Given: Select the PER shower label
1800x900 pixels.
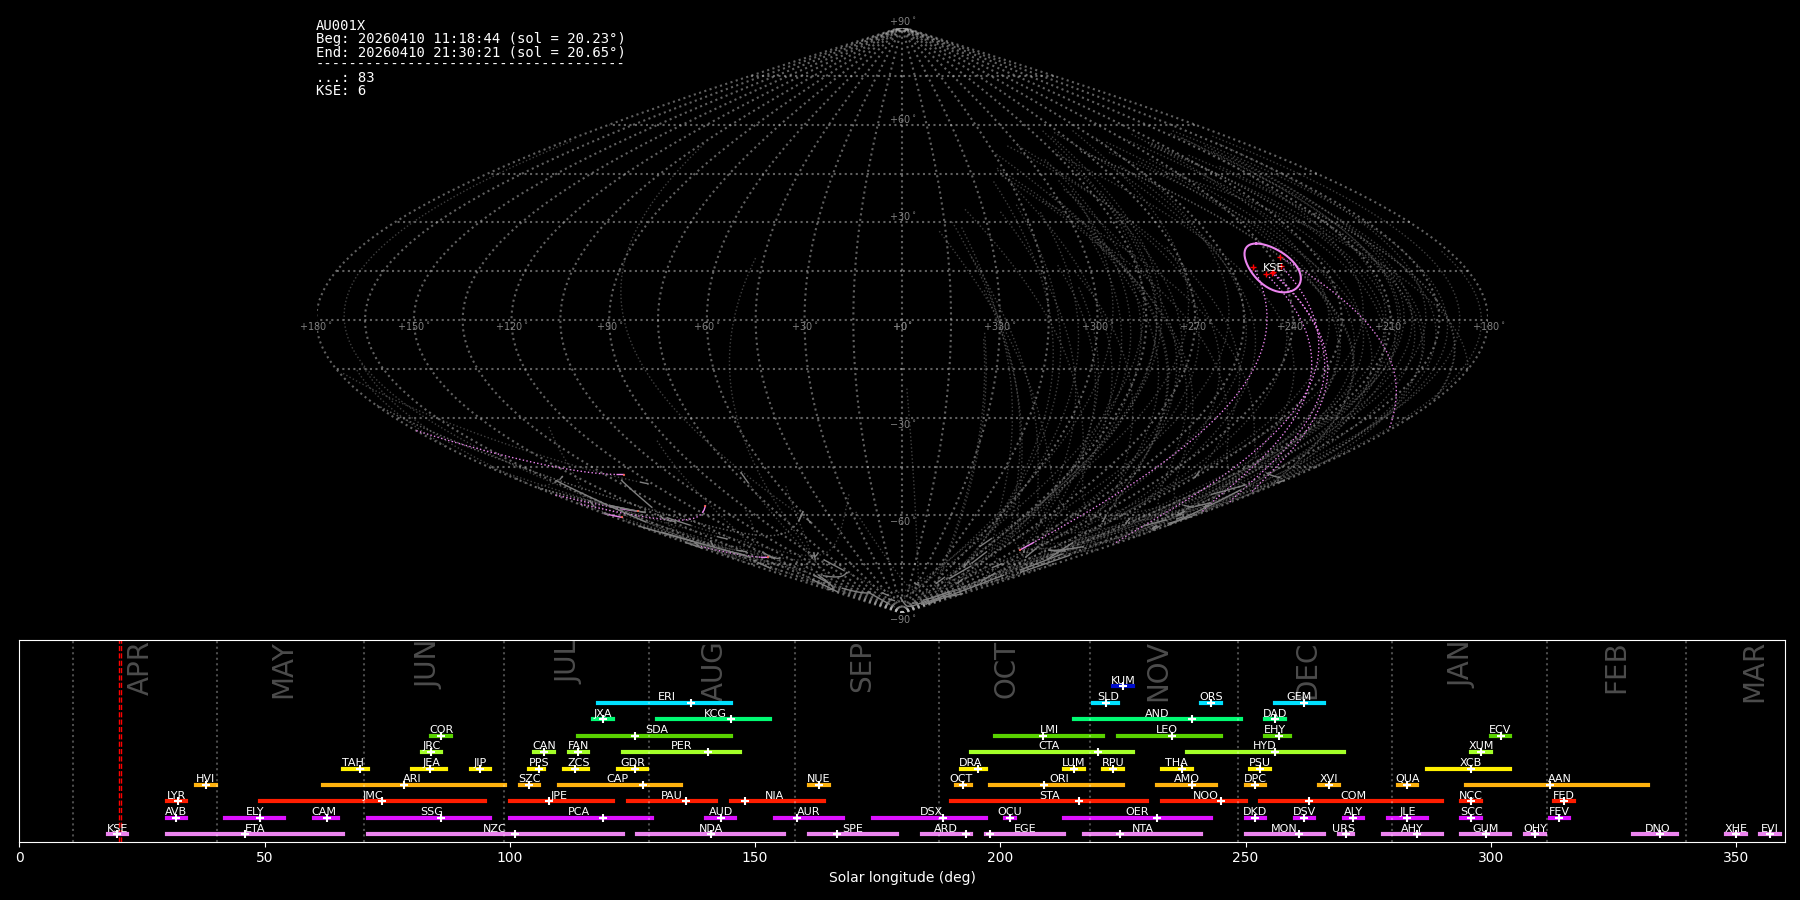Looking at the screenshot, I should 681,746.
